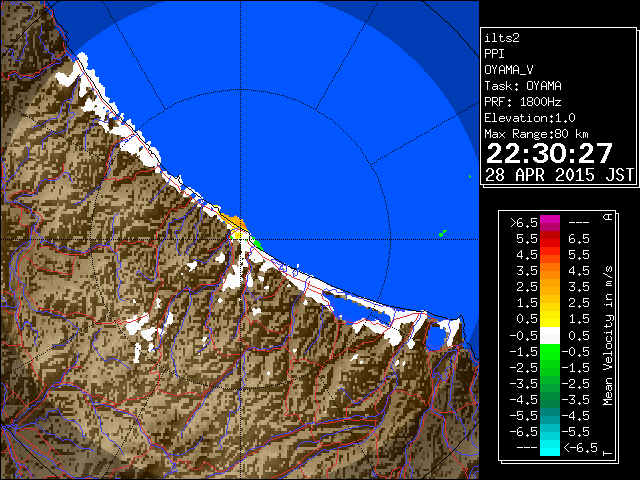Click the magenta swatch atop the velocity scale
The height and width of the screenshot is (480, 640).
[x=550, y=223]
